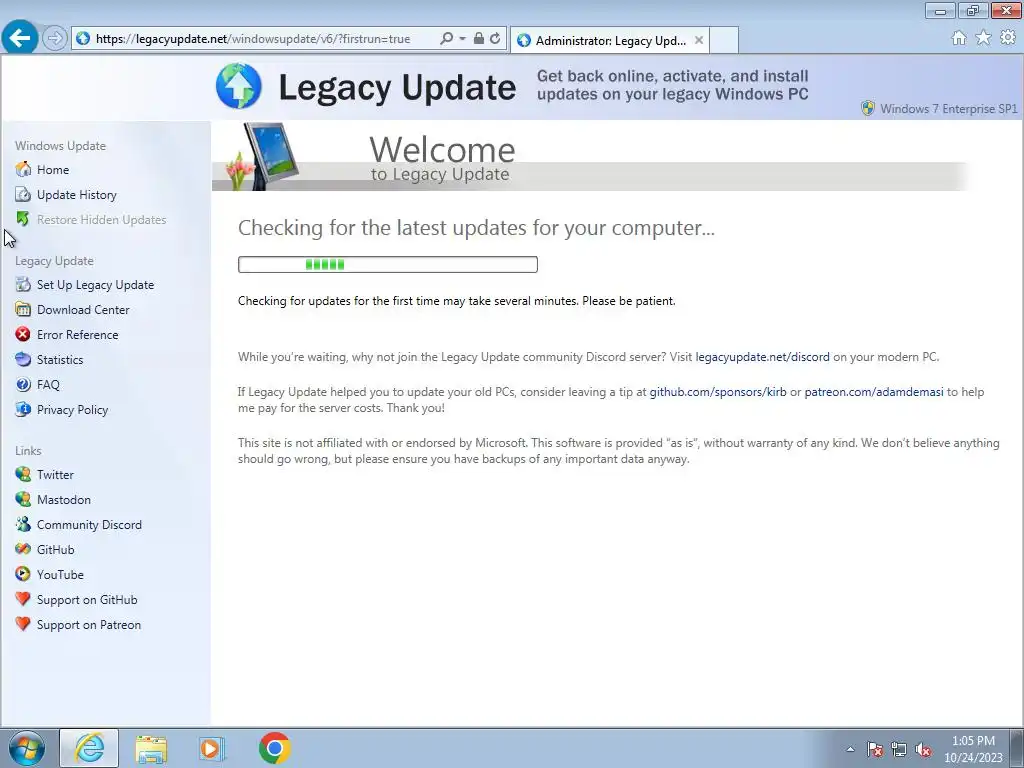Click the Action Center flag tray icon

(x=874, y=749)
